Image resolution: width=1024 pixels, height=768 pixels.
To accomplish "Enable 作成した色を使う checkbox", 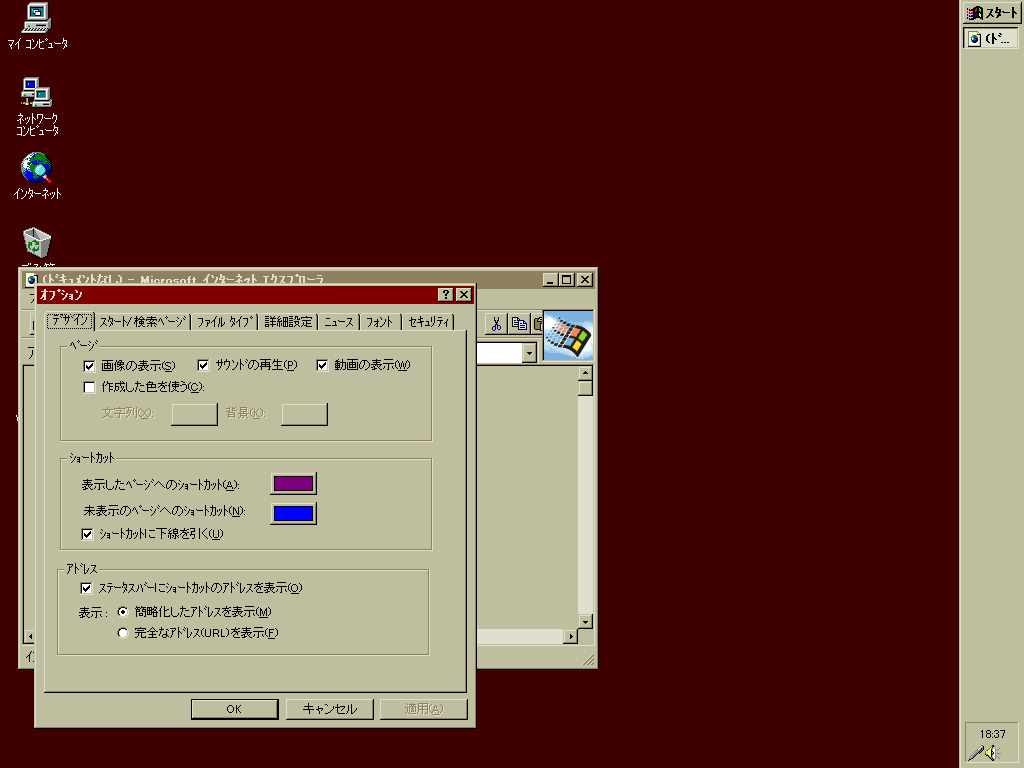I will 90,386.
